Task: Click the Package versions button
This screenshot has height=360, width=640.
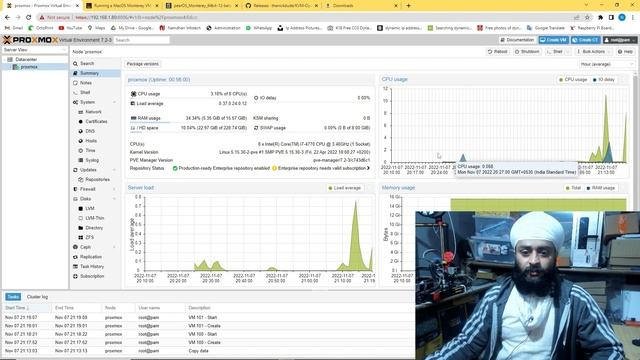Action: click(142, 64)
